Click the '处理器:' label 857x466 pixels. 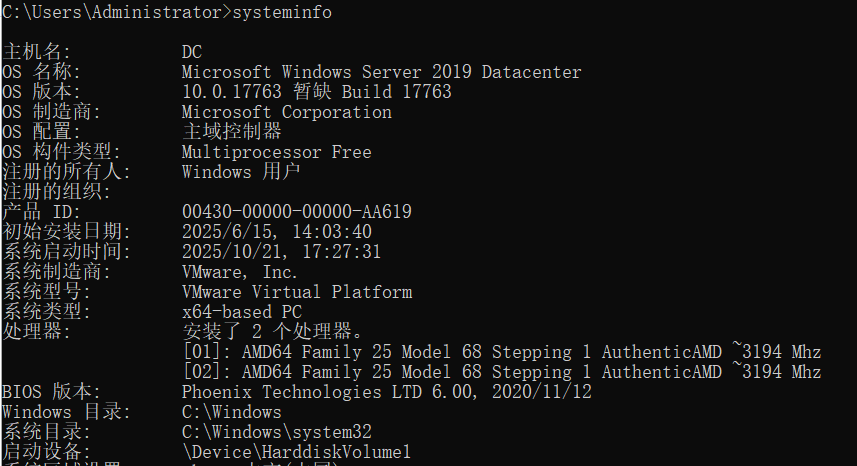pyautogui.click(x=37, y=331)
